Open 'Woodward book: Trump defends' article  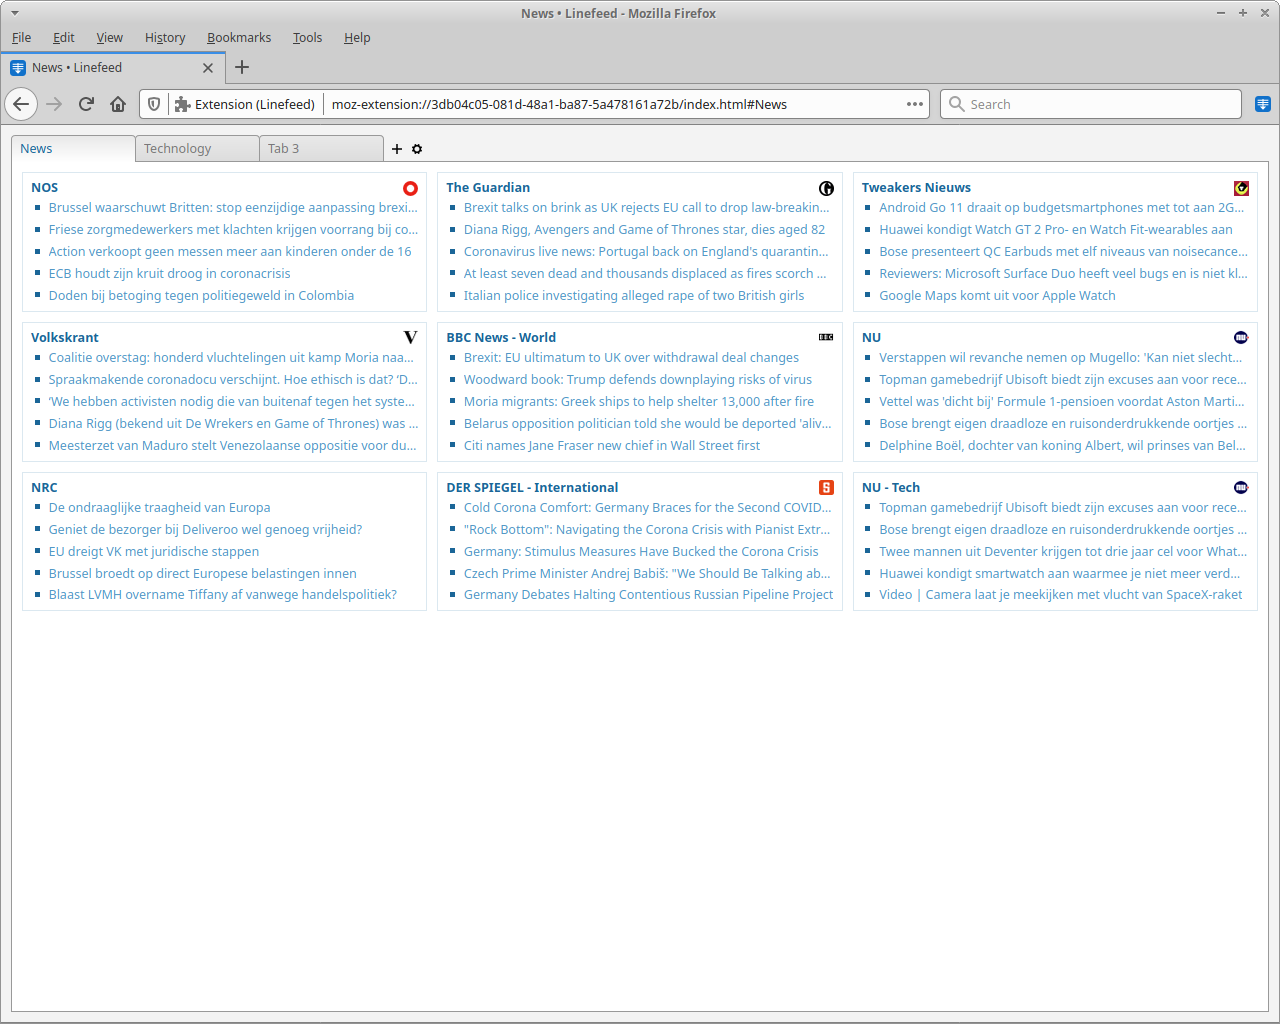pos(638,379)
